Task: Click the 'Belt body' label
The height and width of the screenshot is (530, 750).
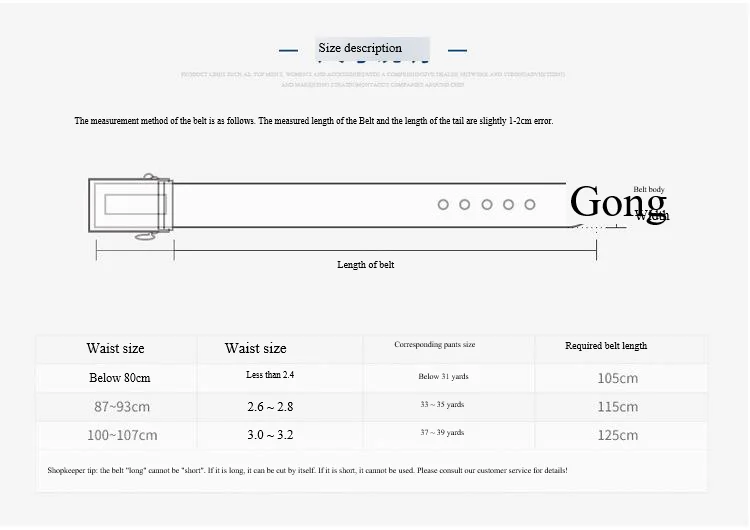Action: (x=649, y=189)
